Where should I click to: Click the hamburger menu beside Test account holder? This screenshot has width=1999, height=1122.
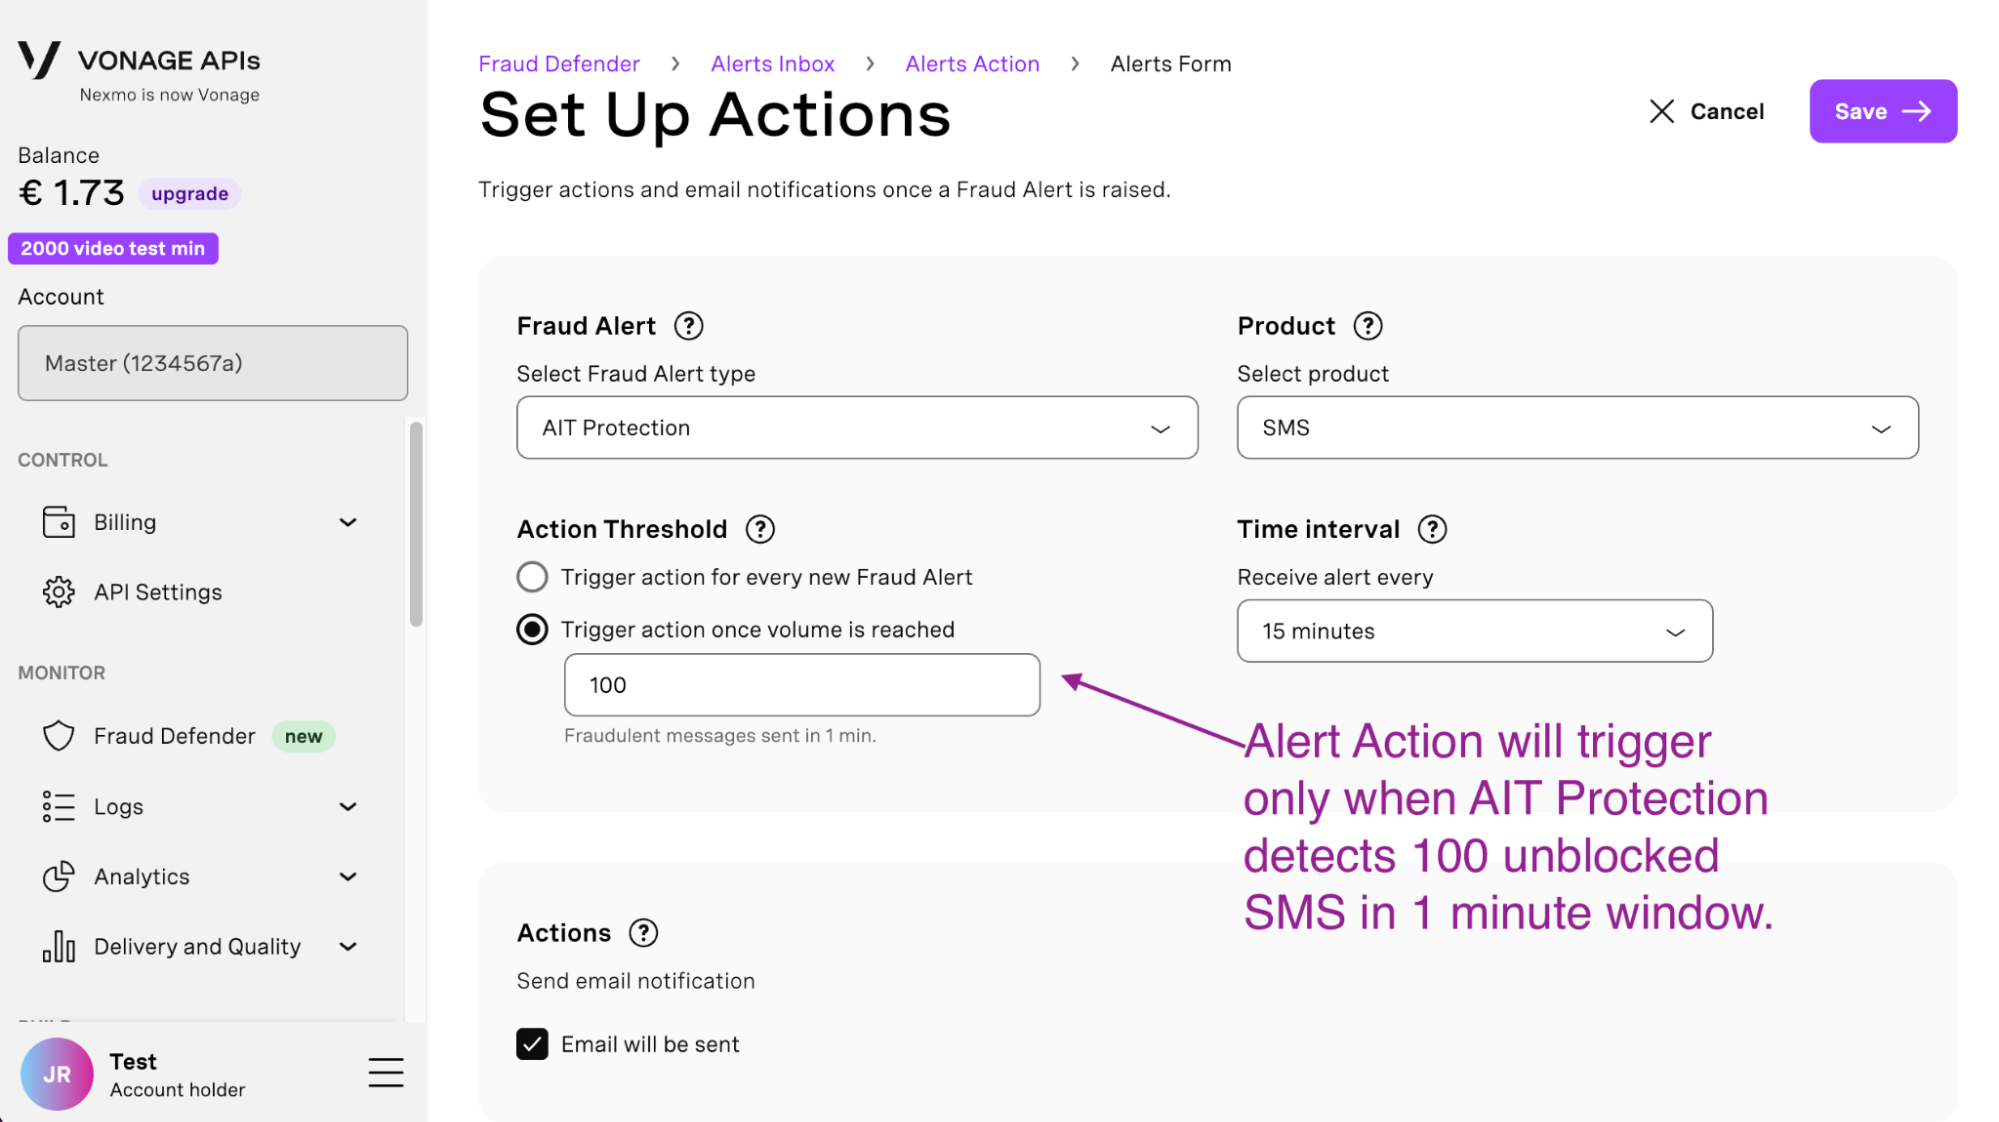[x=386, y=1072]
